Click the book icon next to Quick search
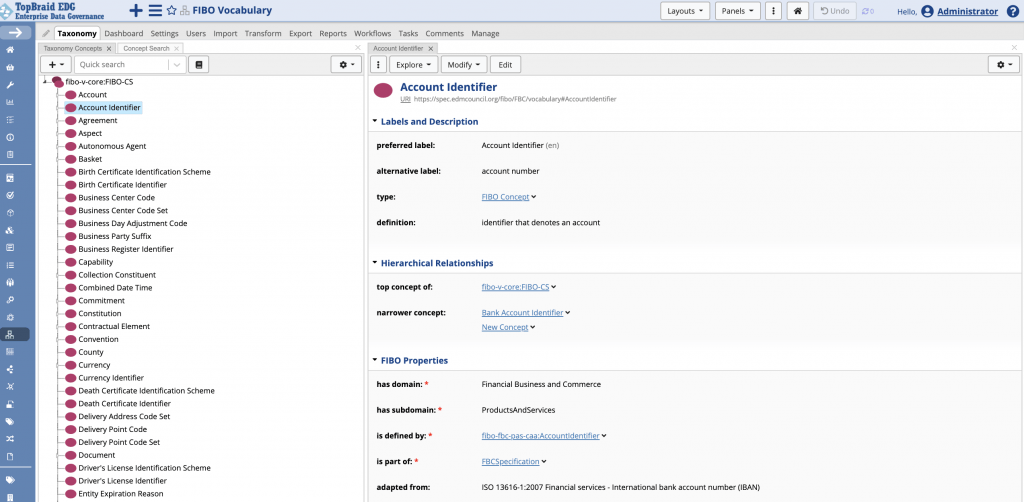This screenshot has height=502, width=1024. 199,65
